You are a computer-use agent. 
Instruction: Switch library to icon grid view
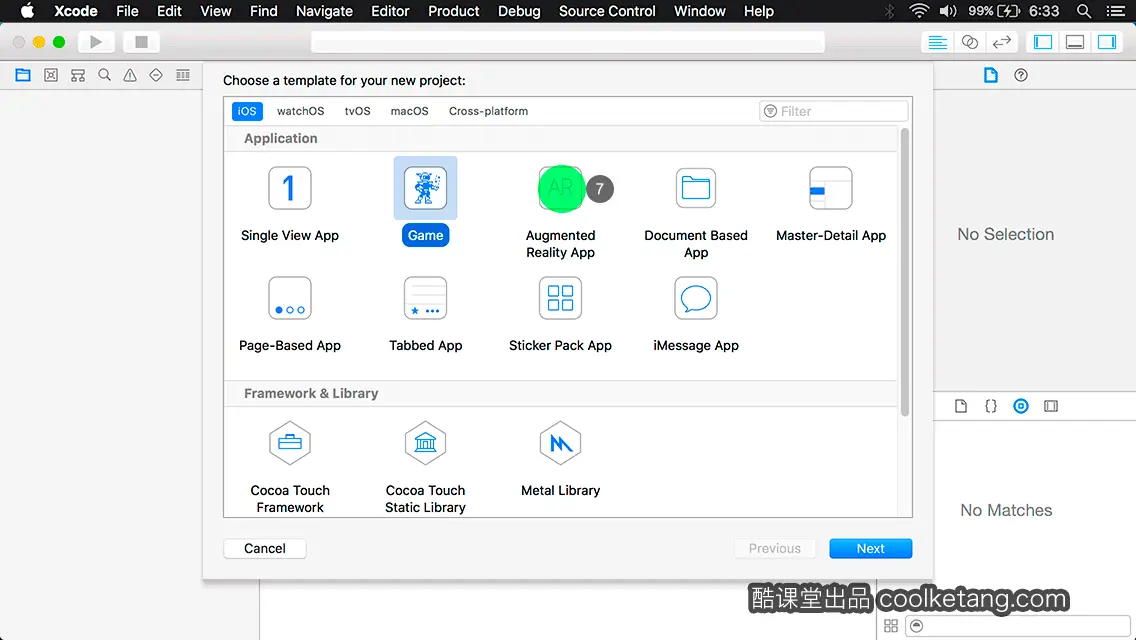[891, 626]
